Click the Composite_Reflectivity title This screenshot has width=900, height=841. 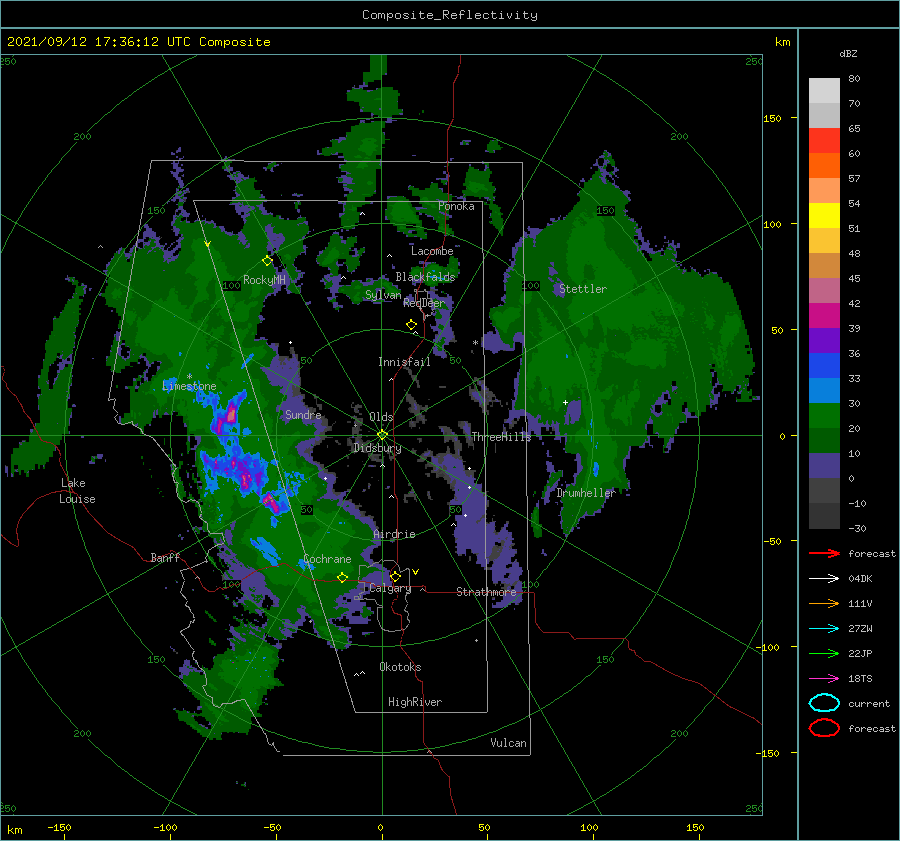click(x=449, y=15)
